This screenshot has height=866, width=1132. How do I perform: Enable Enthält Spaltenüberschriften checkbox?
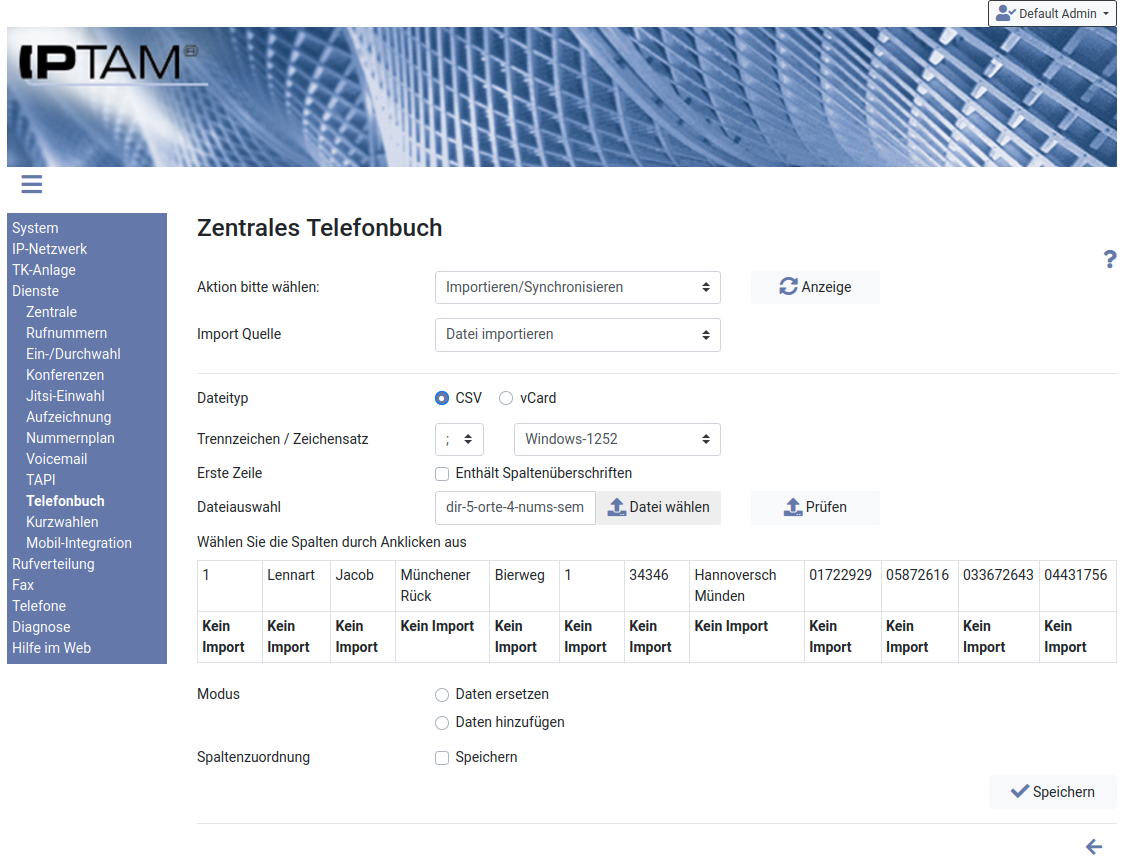pos(442,474)
